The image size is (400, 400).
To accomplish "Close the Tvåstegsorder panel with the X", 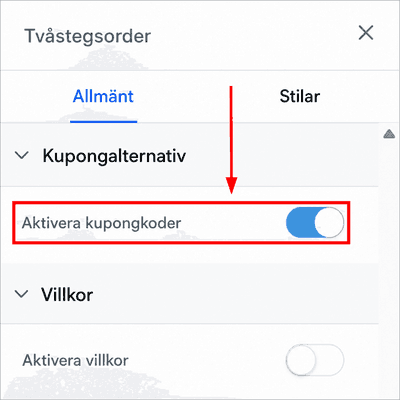I will coord(366,33).
